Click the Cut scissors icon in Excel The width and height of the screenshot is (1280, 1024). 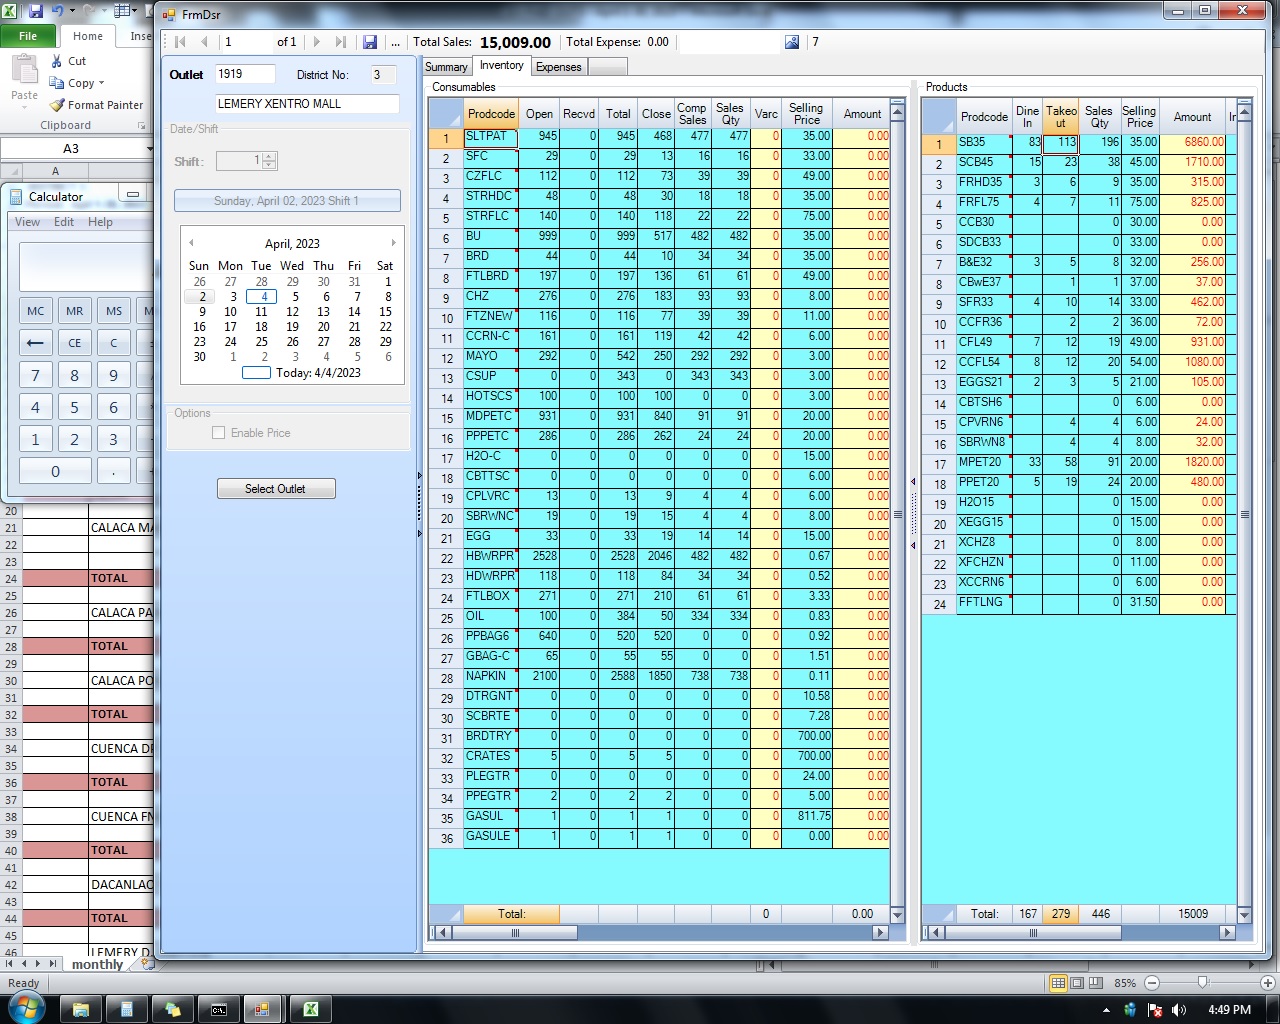pos(57,61)
